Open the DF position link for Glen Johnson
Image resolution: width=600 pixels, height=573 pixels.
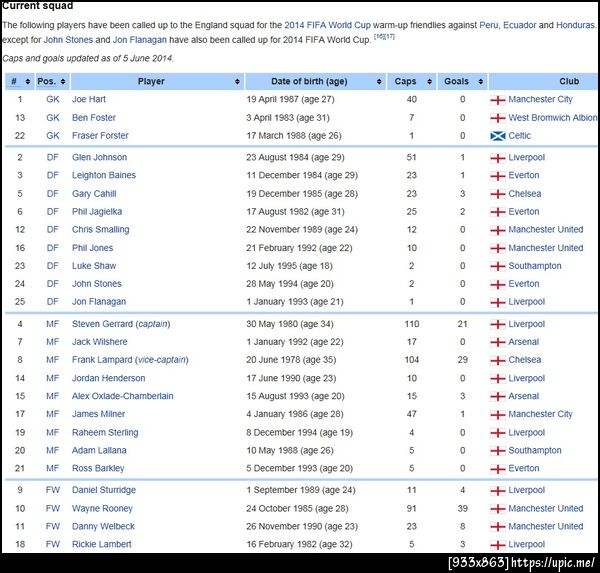coord(52,157)
